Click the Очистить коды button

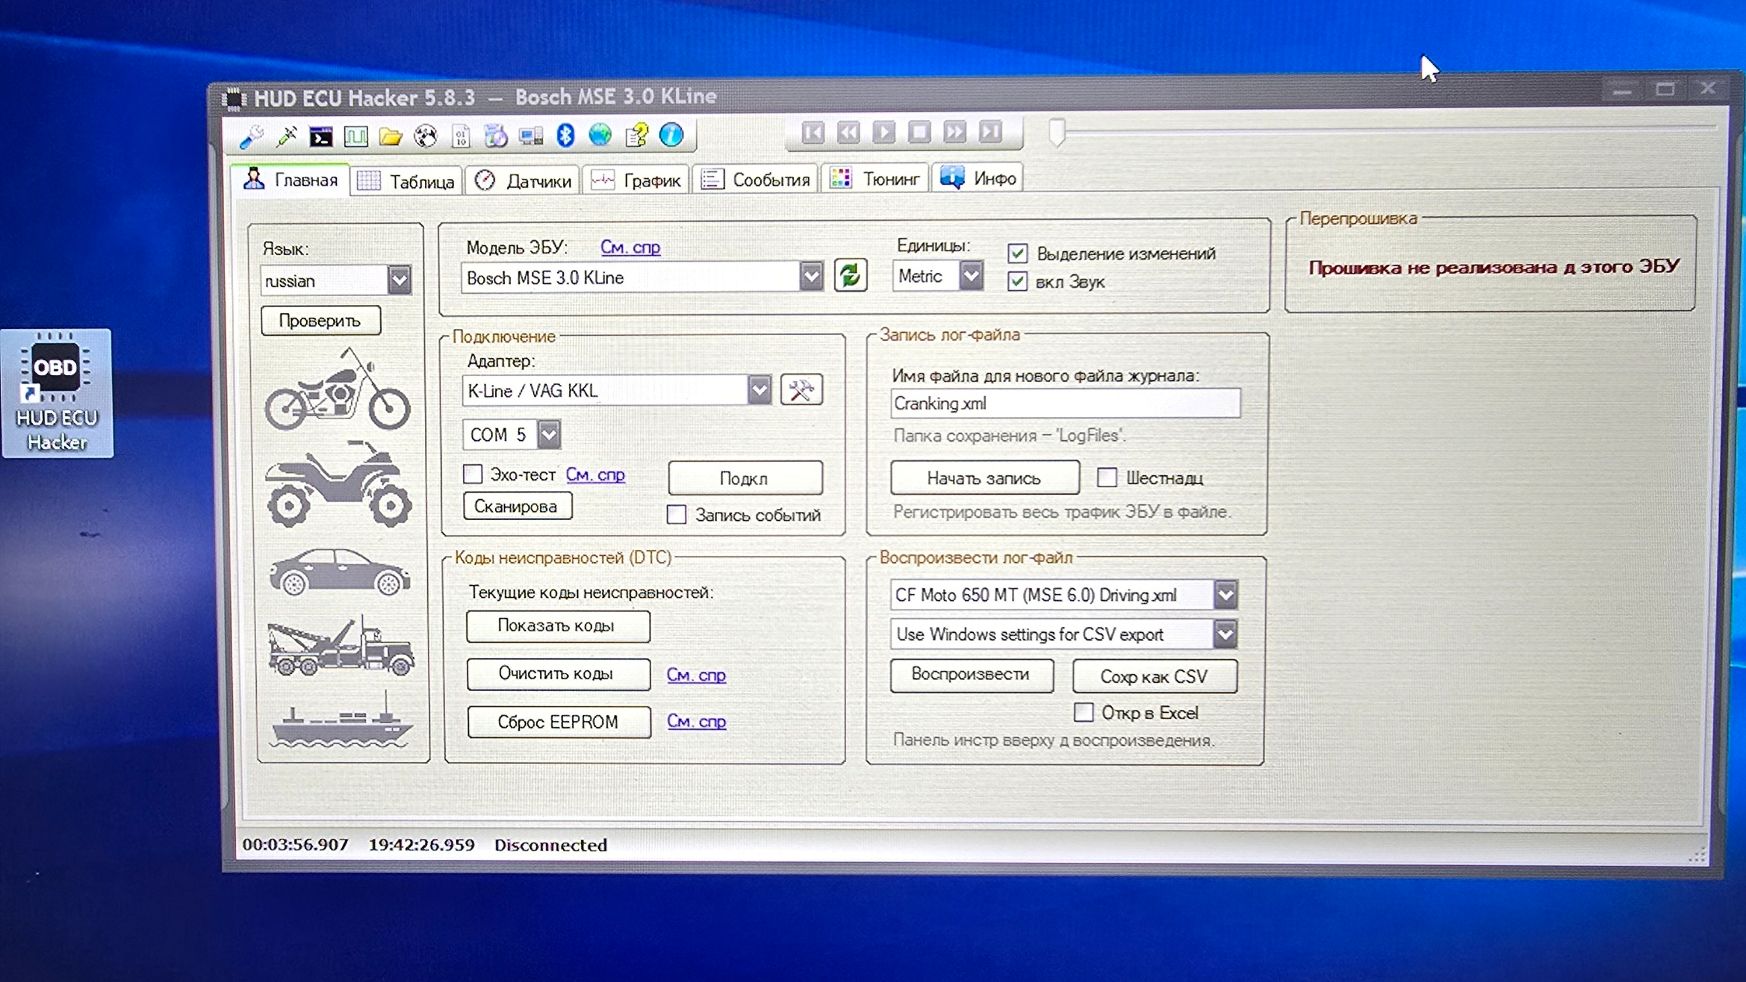(x=558, y=674)
